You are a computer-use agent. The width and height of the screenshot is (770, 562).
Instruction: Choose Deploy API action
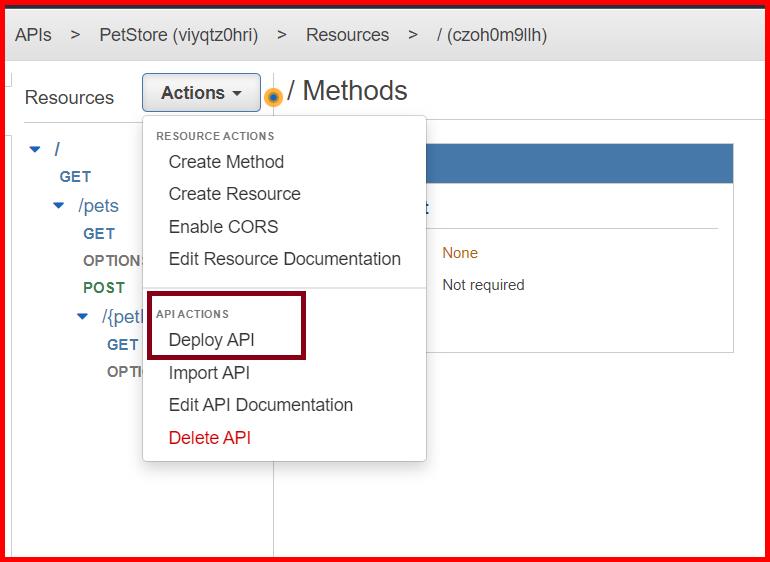pyautogui.click(x=211, y=340)
